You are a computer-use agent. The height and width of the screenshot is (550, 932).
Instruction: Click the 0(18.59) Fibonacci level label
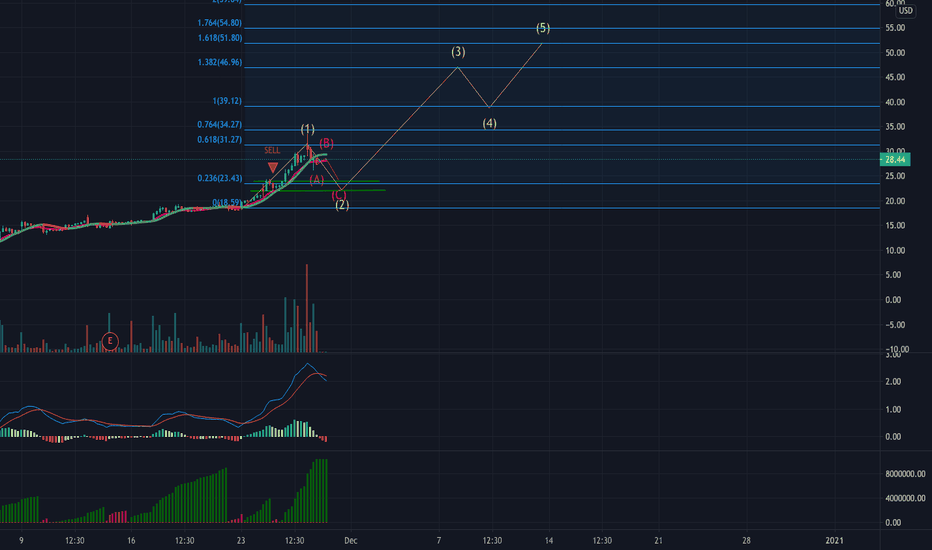pos(227,203)
